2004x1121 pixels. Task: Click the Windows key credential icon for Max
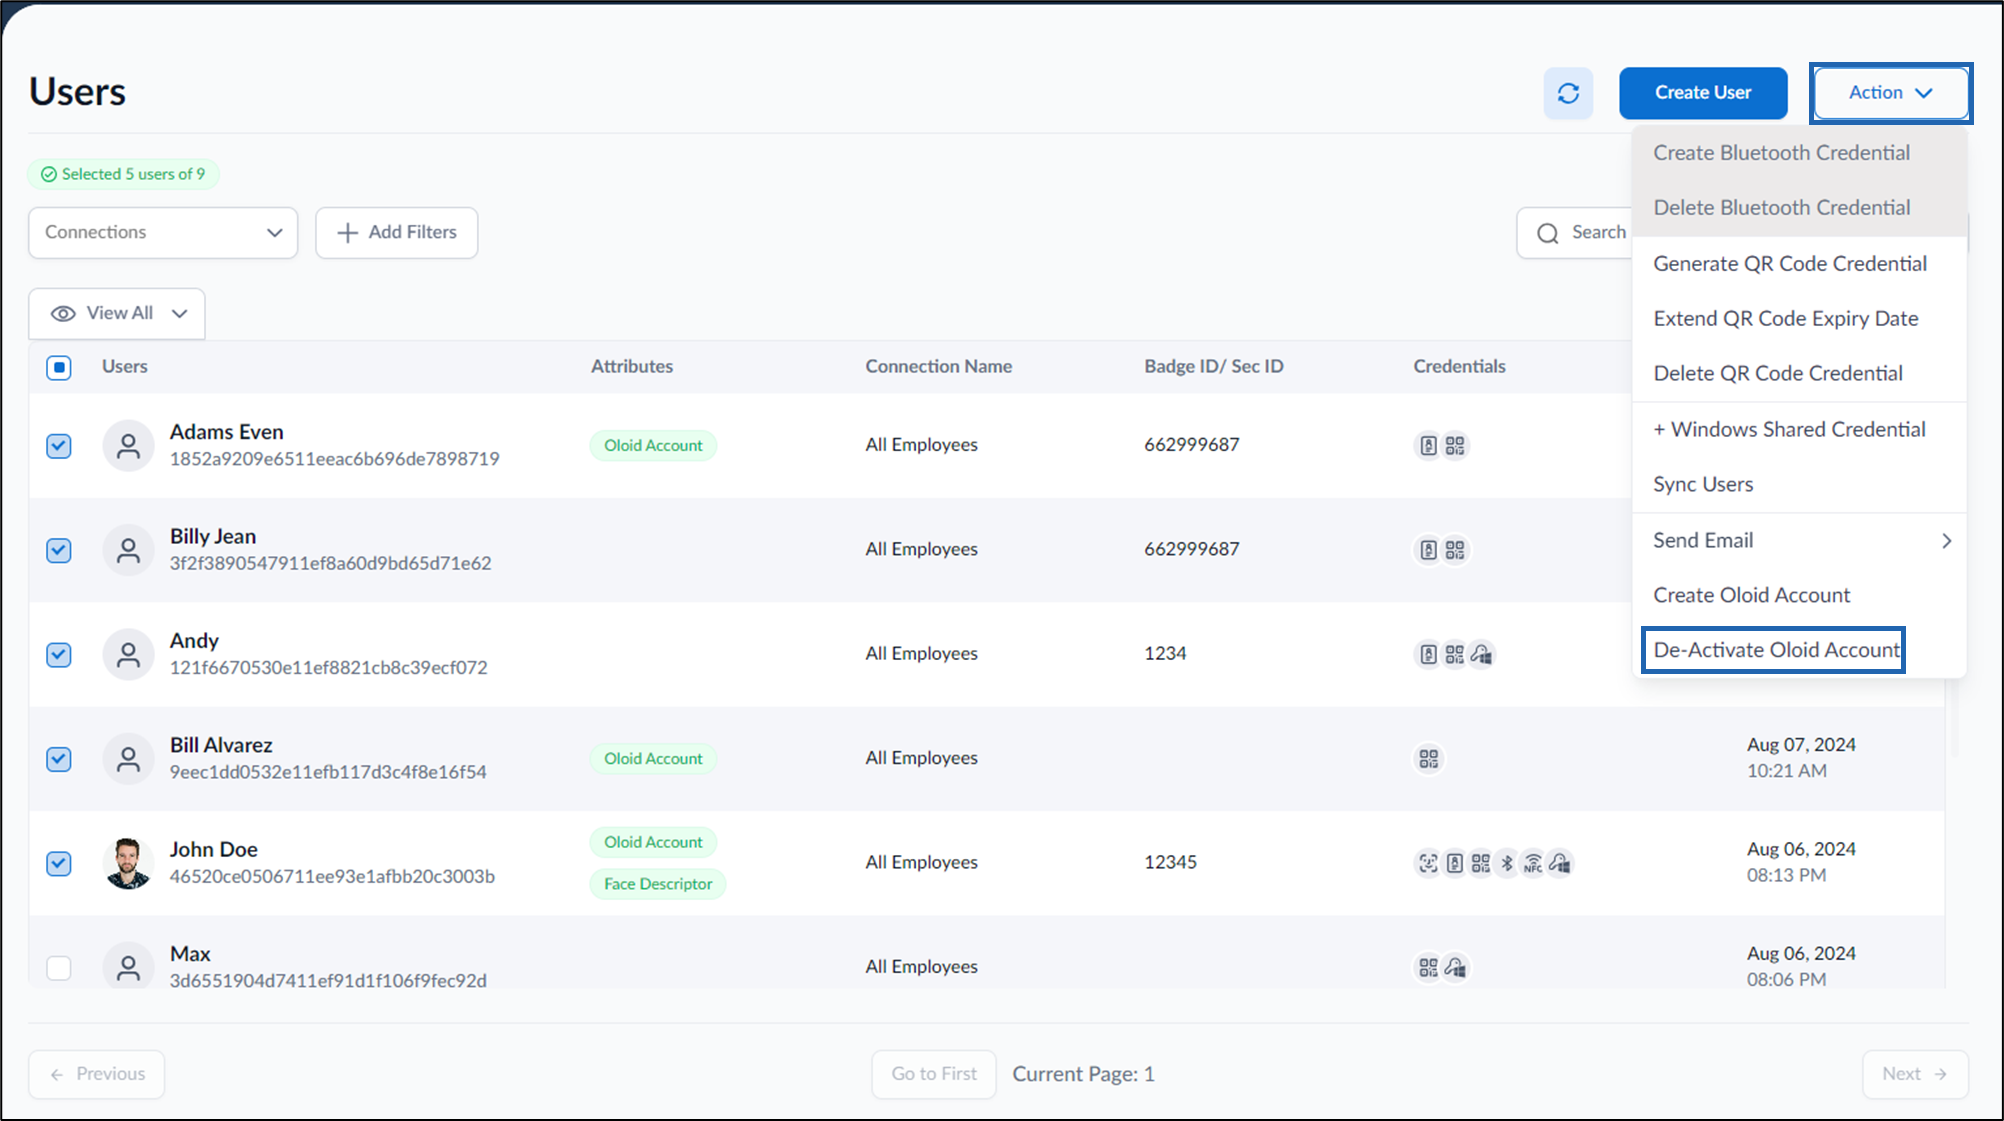[x=1455, y=968]
